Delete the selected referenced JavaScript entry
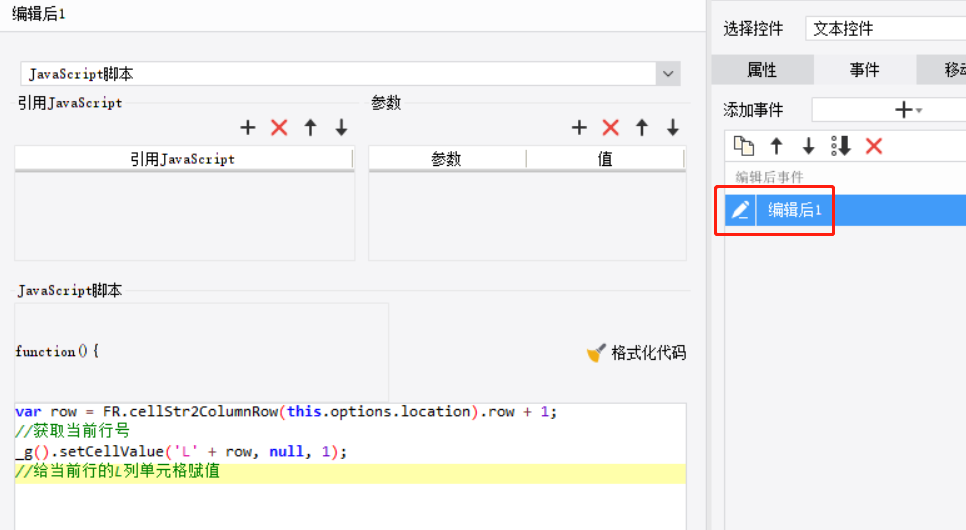This screenshot has width=966, height=530. click(x=279, y=128)
